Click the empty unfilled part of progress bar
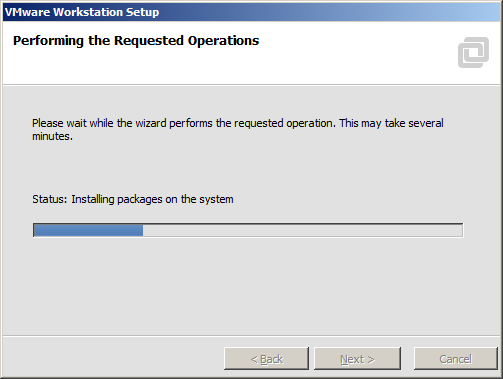 pyautogui.click(x=303, y=230)
